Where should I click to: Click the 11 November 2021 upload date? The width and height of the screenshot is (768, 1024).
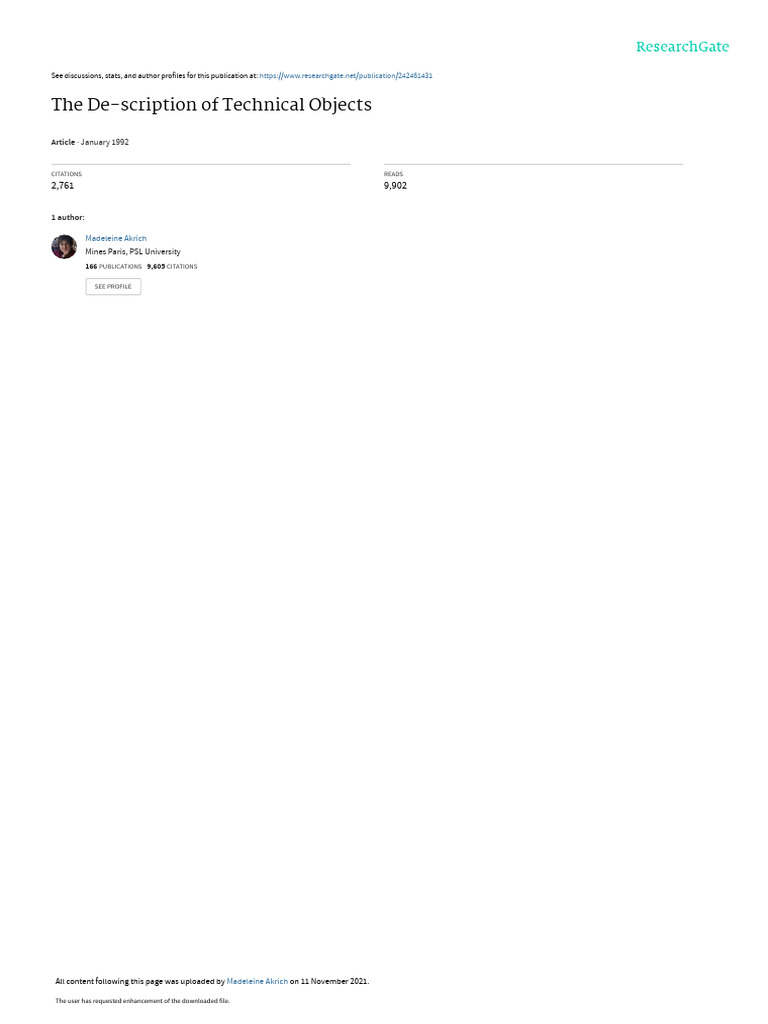pos(334,981)
